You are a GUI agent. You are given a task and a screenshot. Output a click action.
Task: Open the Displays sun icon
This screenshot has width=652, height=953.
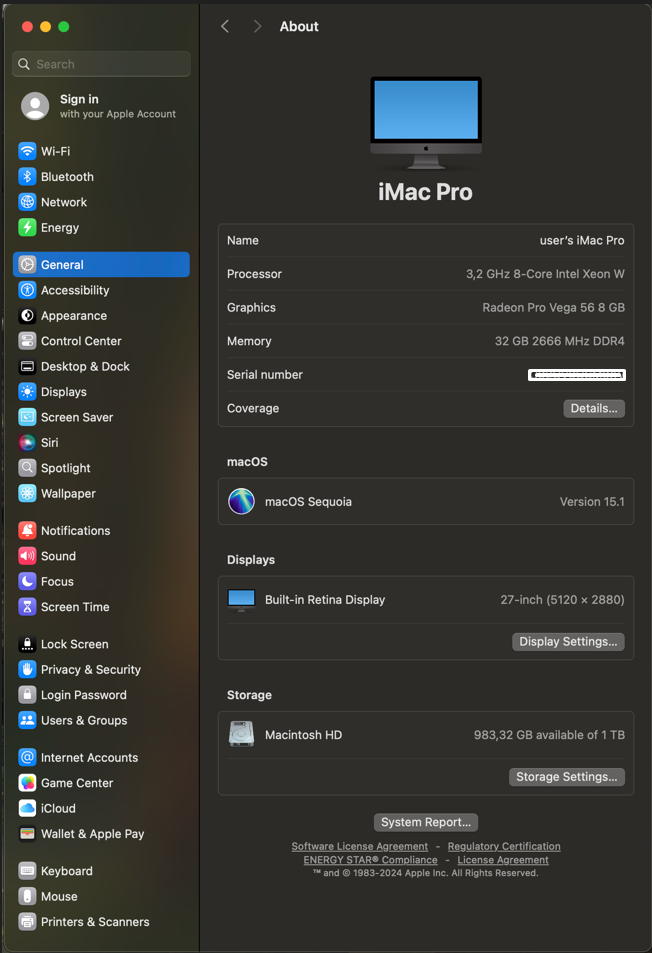point(27,392)
